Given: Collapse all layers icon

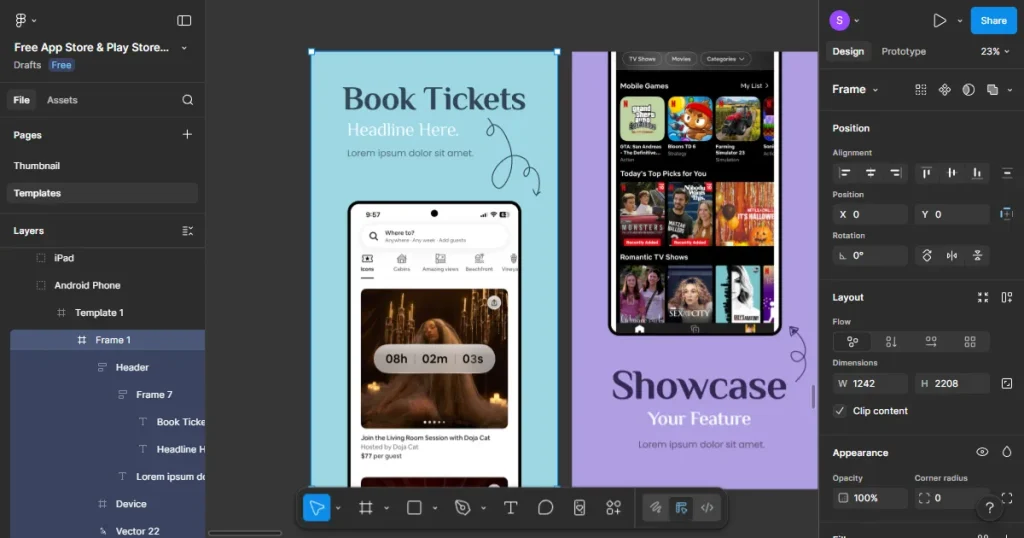Looking at the screenshot, I should click(x=187, y=231).
